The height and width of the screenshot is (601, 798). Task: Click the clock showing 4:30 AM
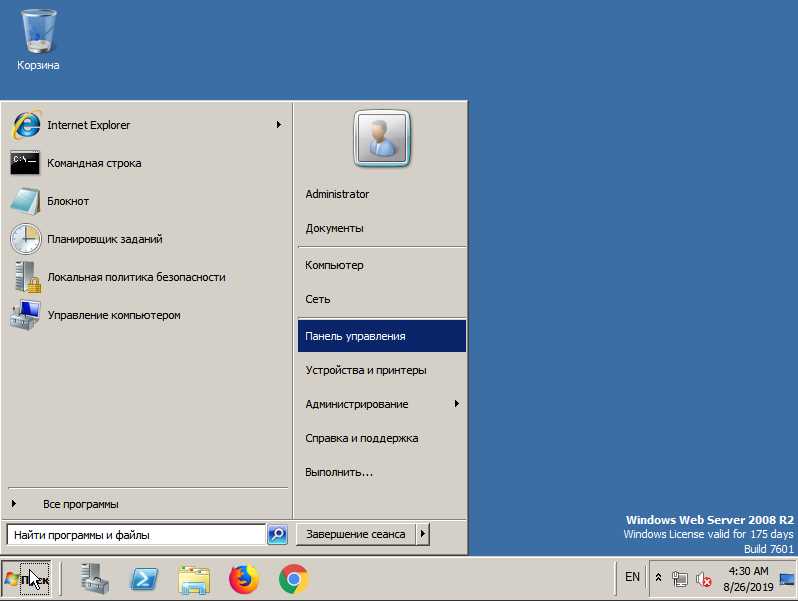[x=748, y=579]
